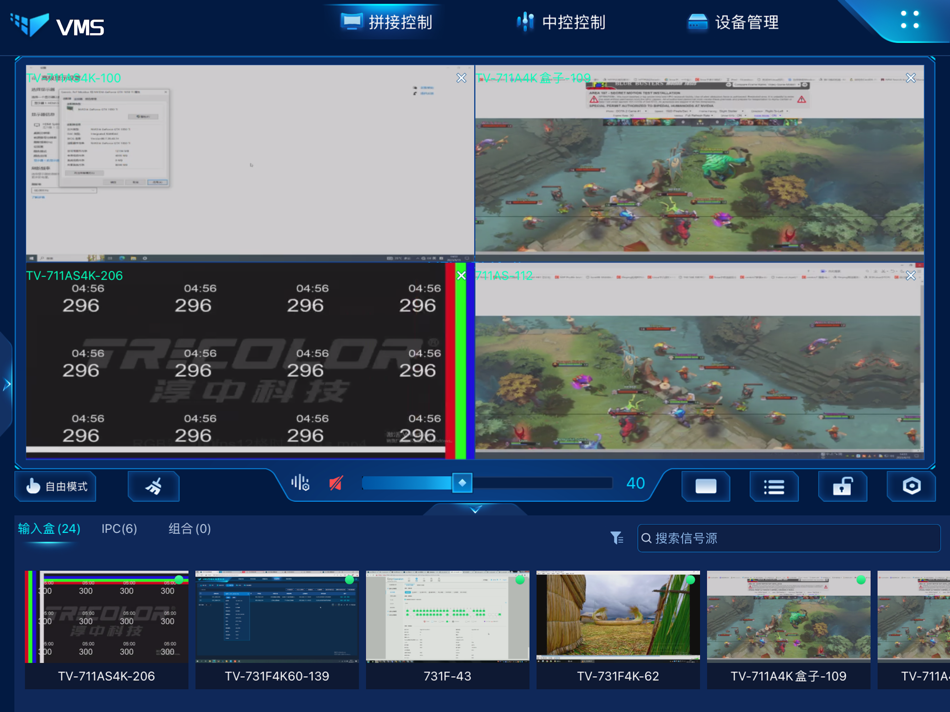Image resolution: width=950 pixels, height=712 pixels.
Task: Click the filter icon
Action: point(617,537)
